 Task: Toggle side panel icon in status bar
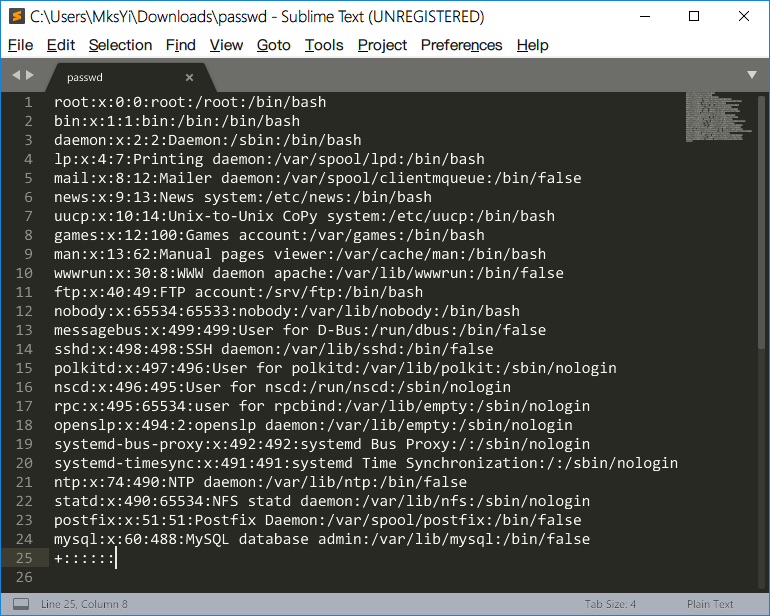point(21,604)
